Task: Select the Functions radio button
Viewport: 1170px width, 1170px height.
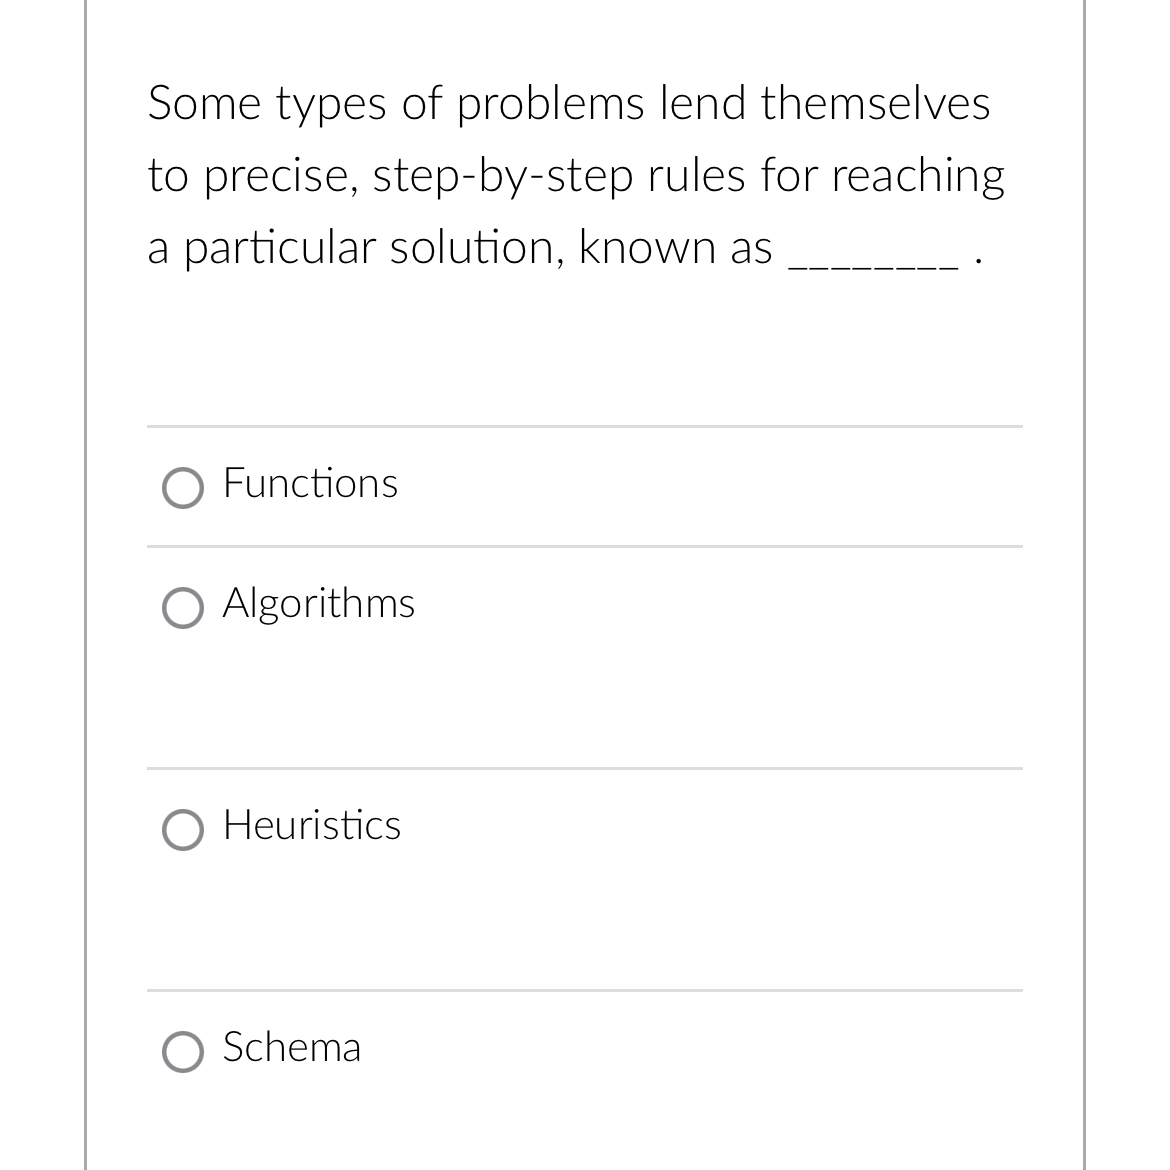Action: [x=182, y=488]
